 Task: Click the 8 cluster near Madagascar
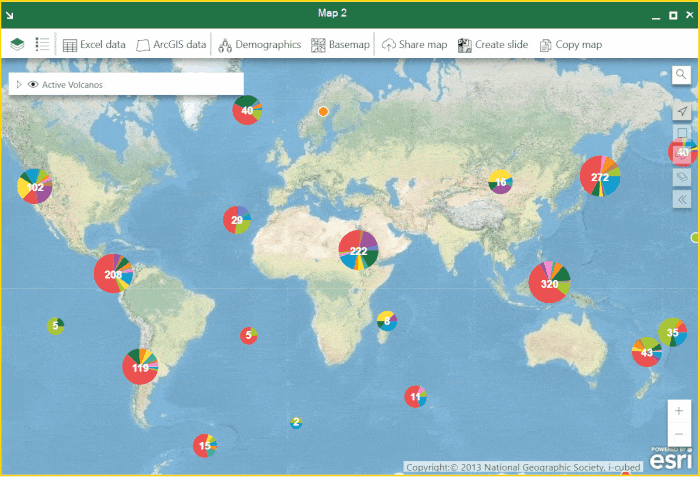click(387, 321)
